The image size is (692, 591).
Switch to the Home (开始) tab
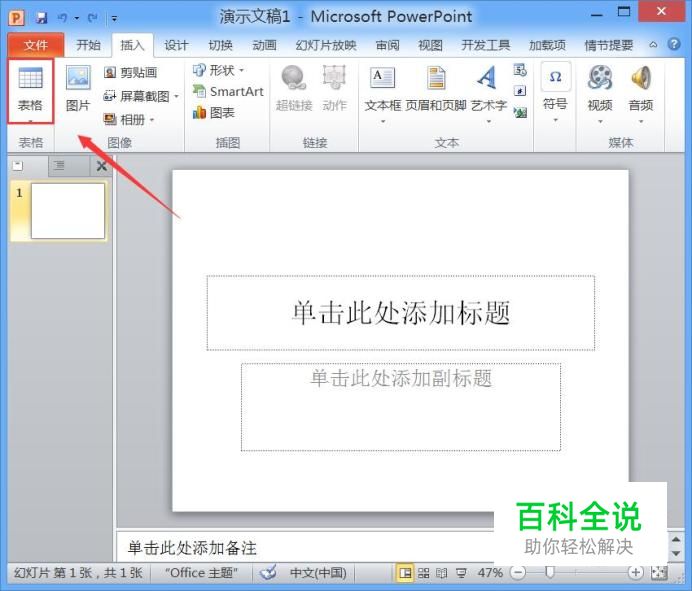click(88, 45)
